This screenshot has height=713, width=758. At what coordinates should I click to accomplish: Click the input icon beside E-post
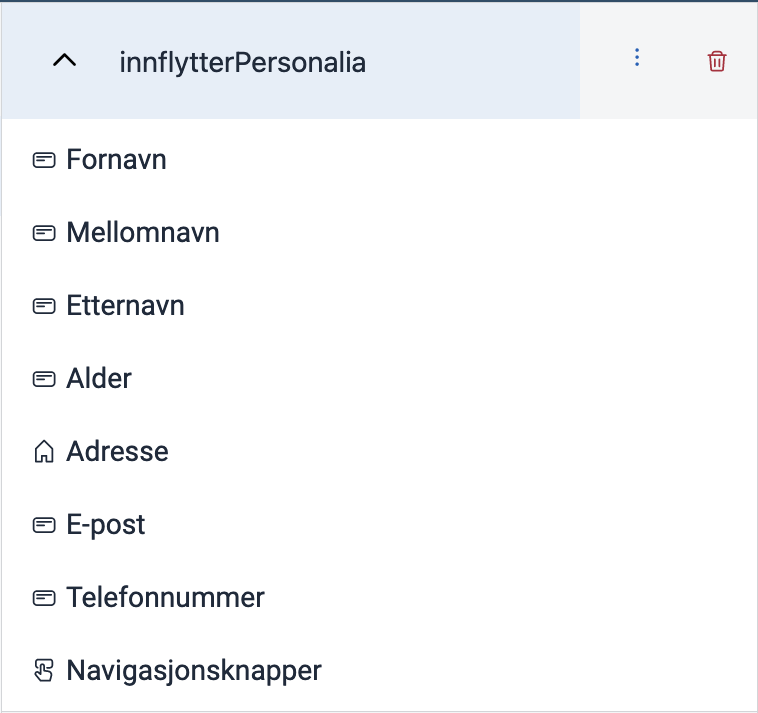pyautogui.click(x=44, y=525)
